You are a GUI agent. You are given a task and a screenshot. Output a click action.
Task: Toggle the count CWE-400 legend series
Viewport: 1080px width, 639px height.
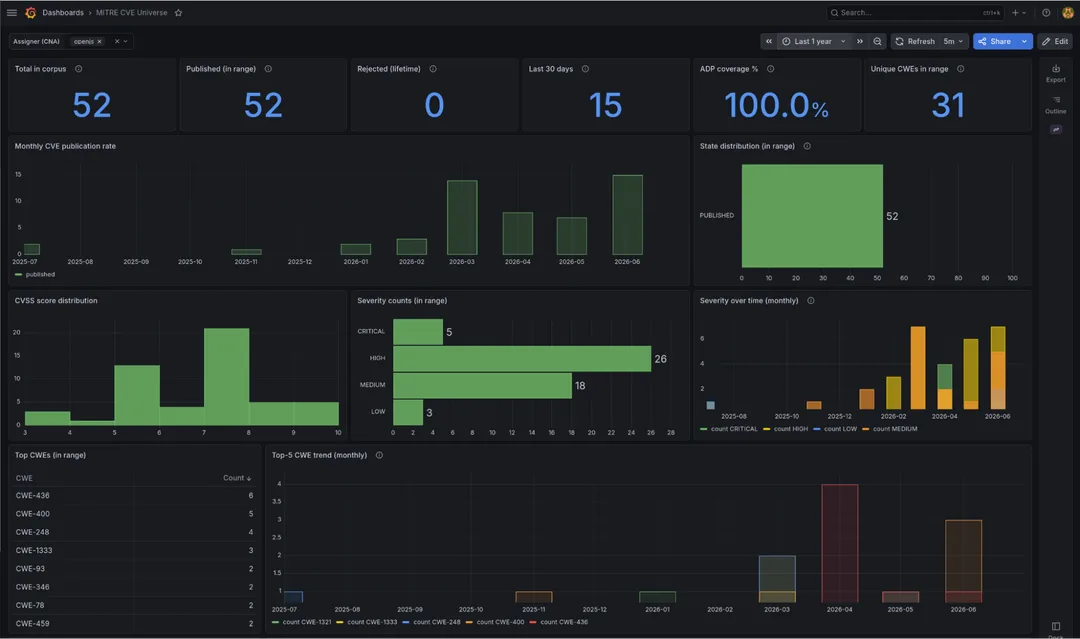click(500, 622)
